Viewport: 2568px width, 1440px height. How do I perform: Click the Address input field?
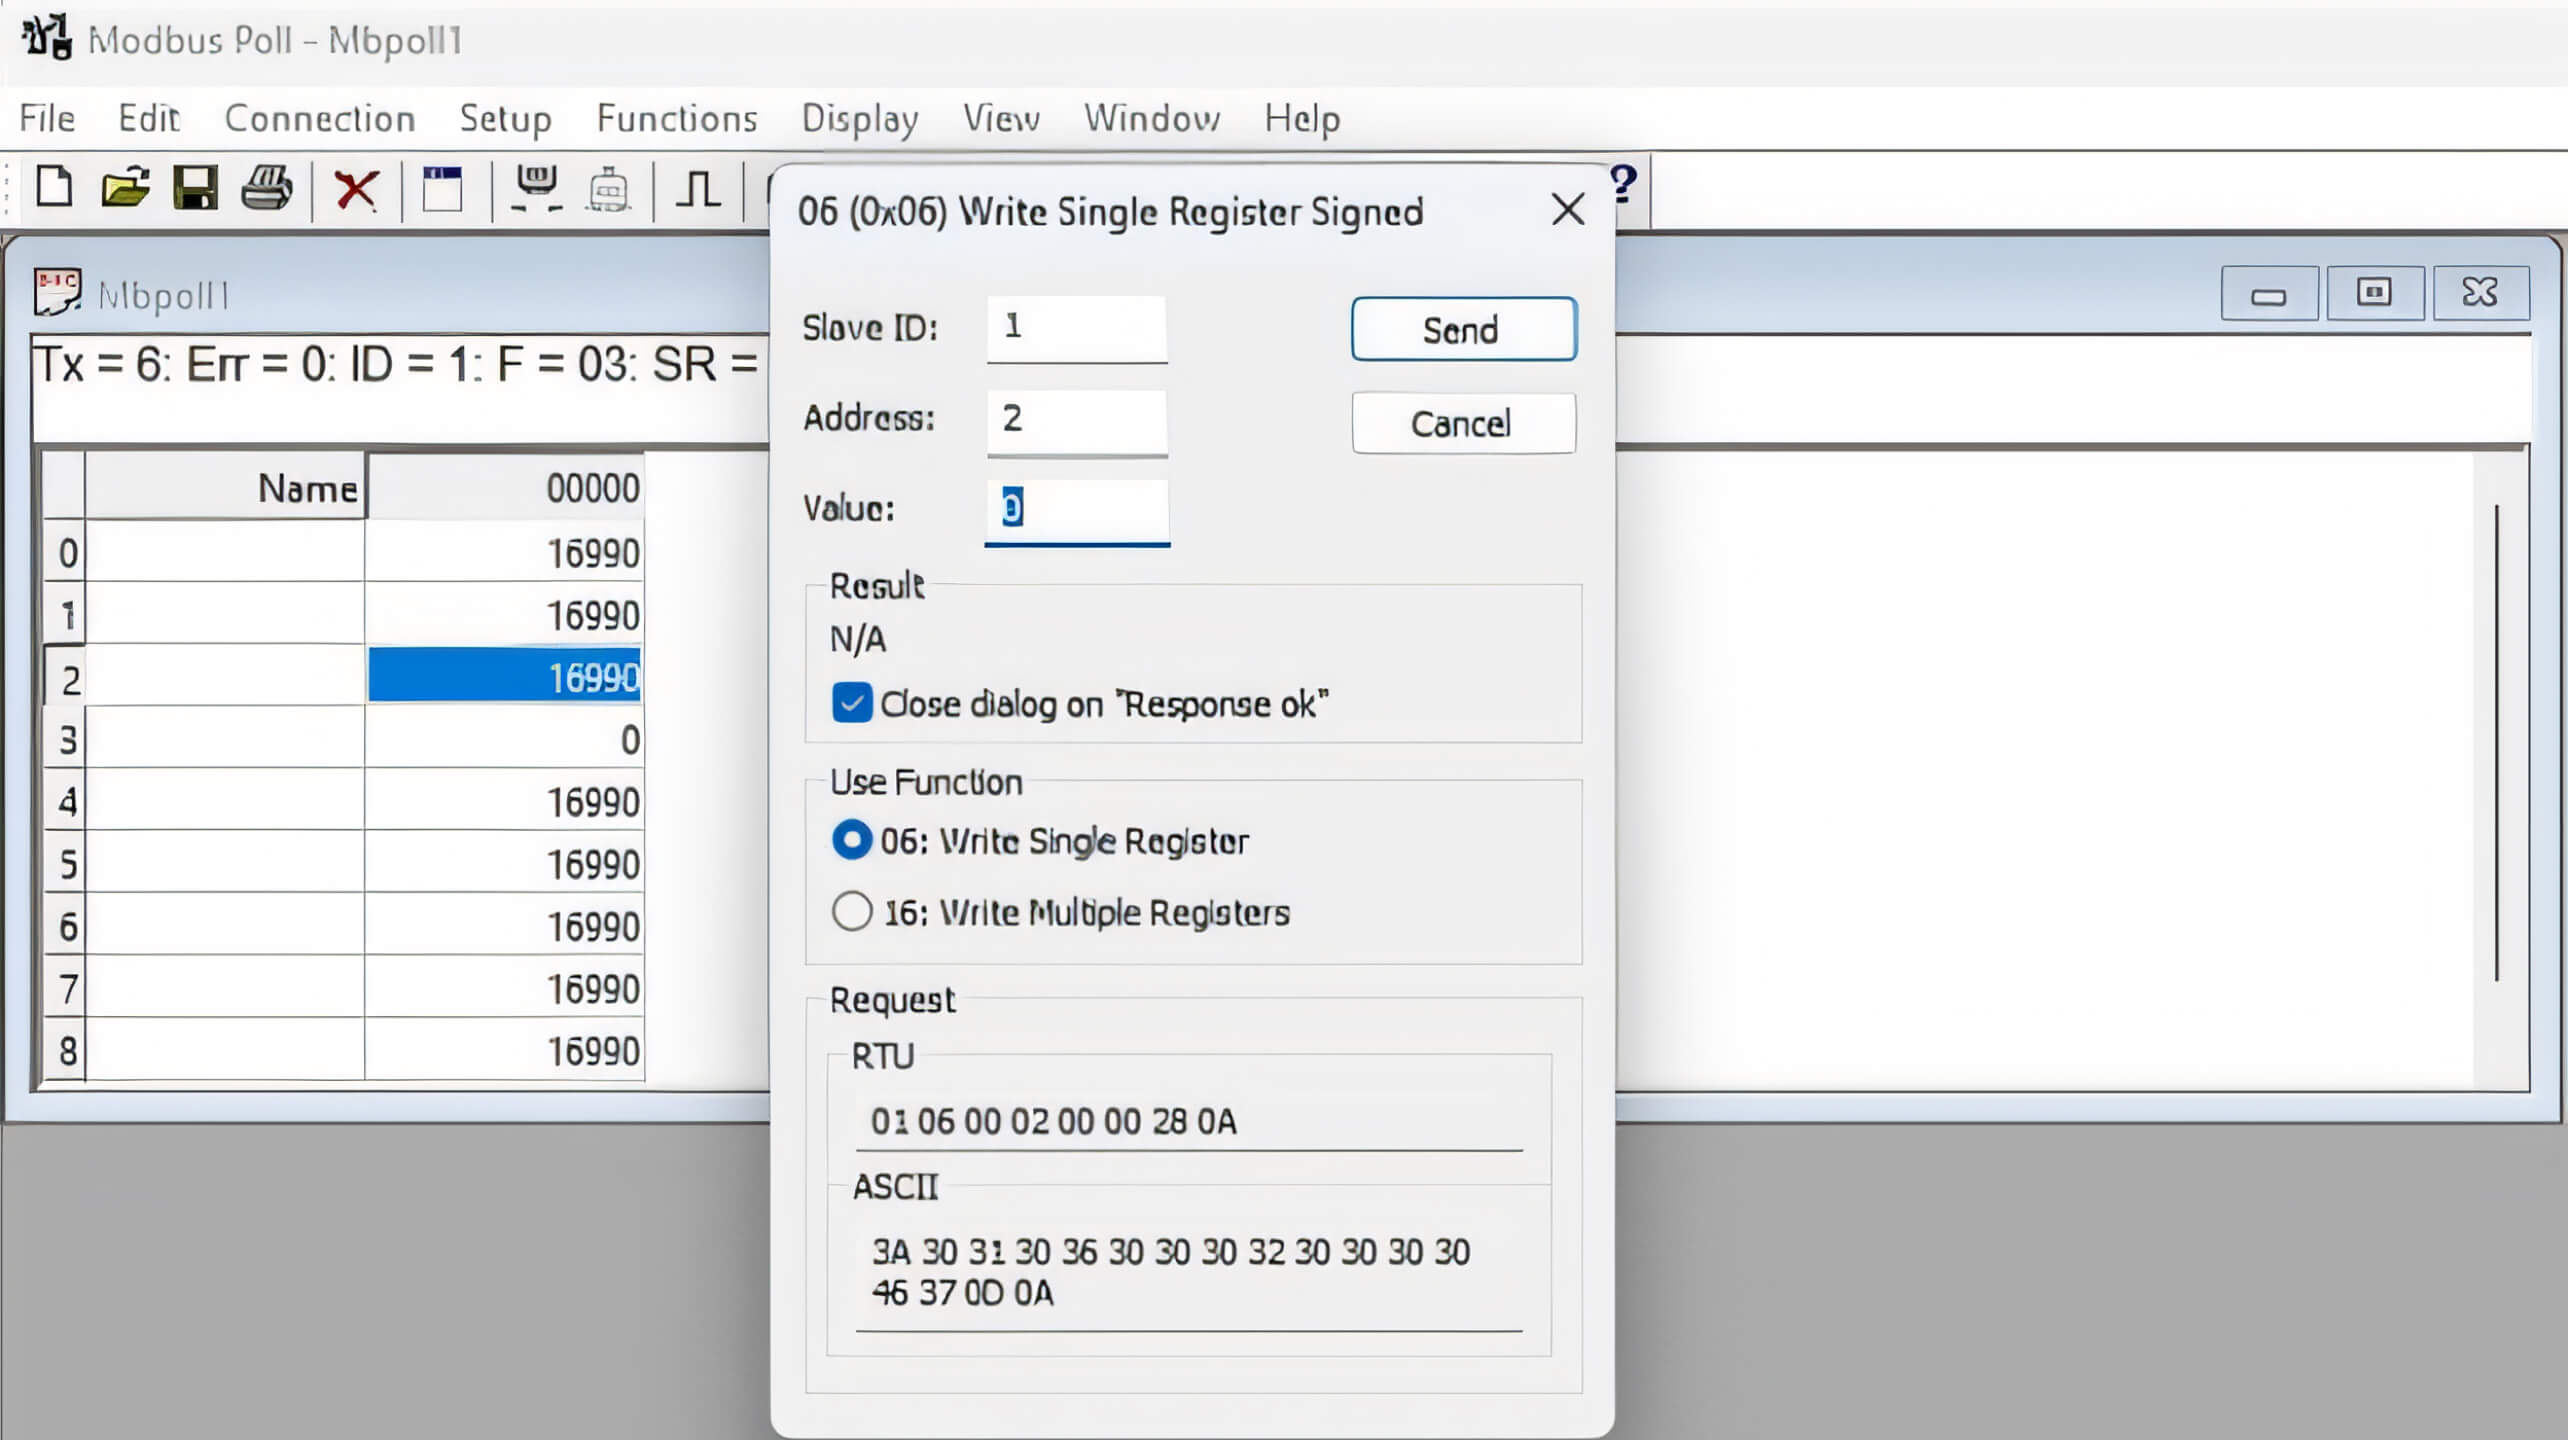point(1076,419)
